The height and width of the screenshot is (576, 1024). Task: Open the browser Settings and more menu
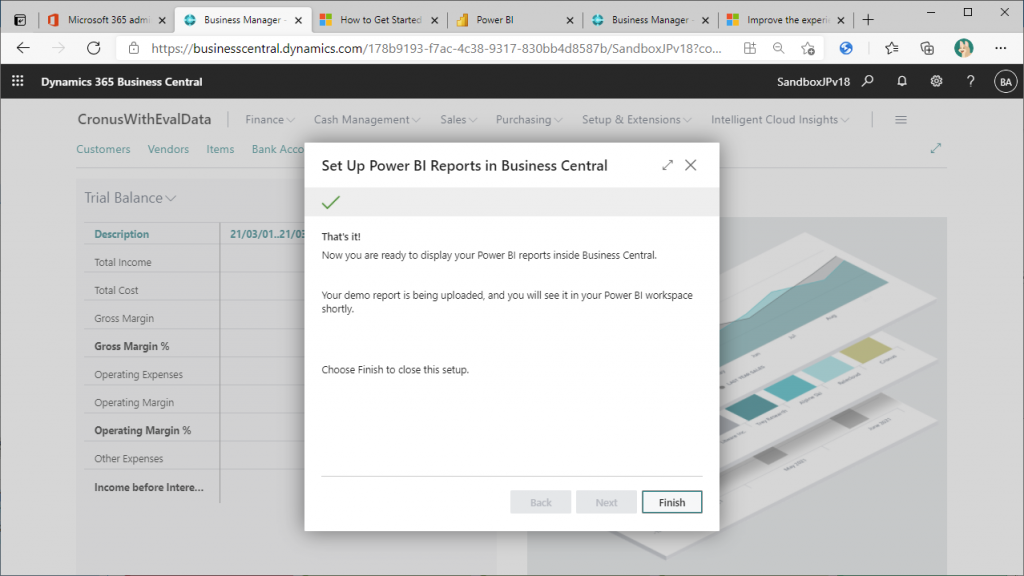click(x=1000, y=48)
